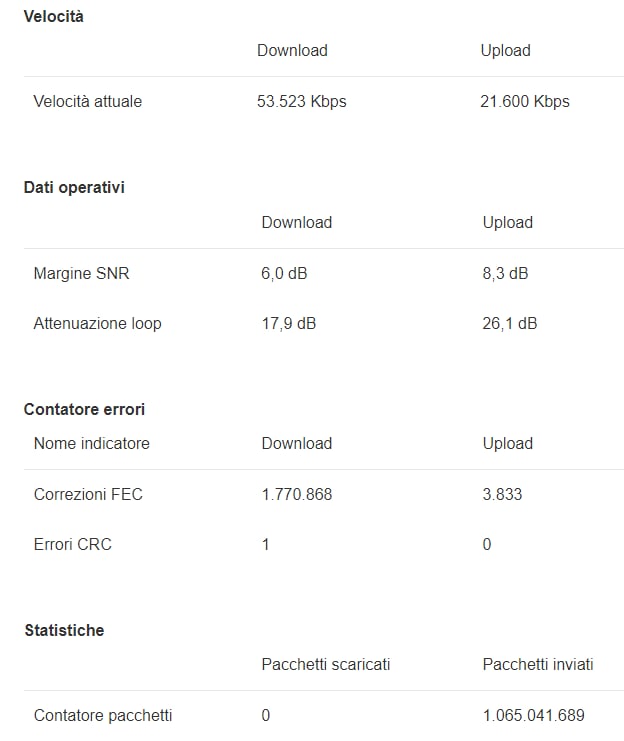Click the Velocità section heading
Image resolution: width=624 pixels, height=741 pixels.
53,17
